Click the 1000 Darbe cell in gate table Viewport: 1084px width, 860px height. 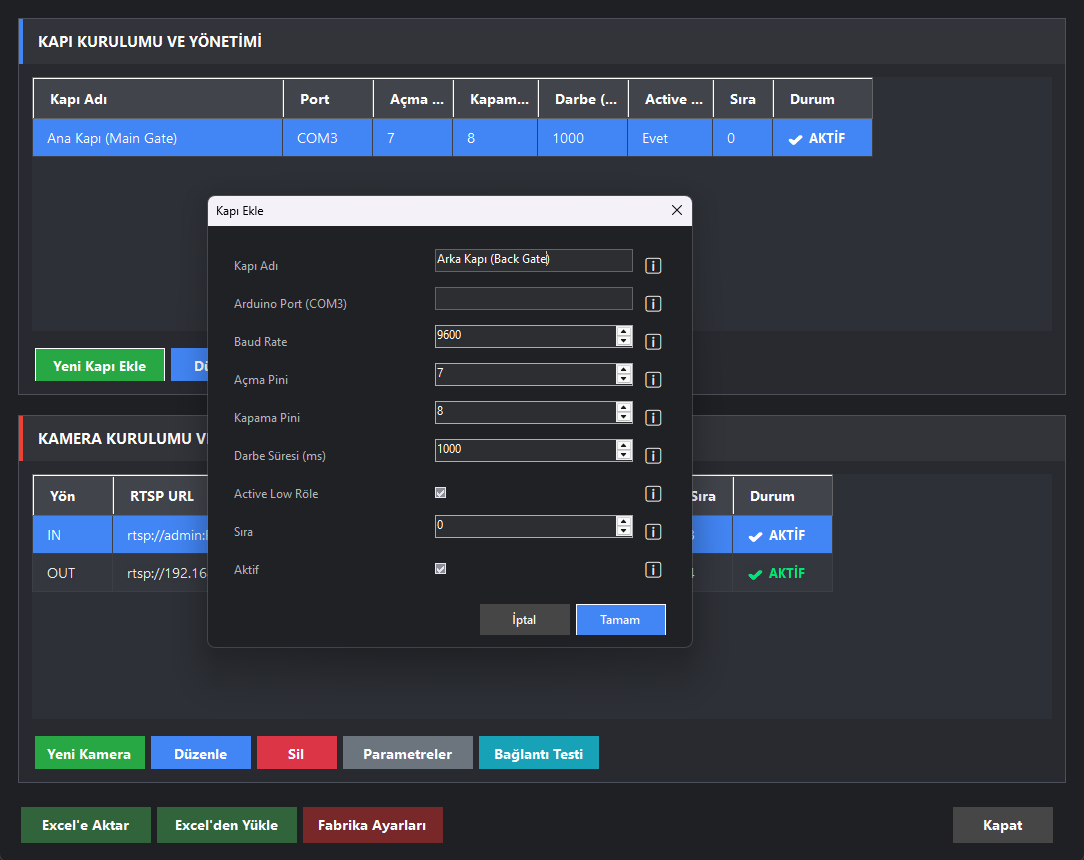tap(583, 138)
